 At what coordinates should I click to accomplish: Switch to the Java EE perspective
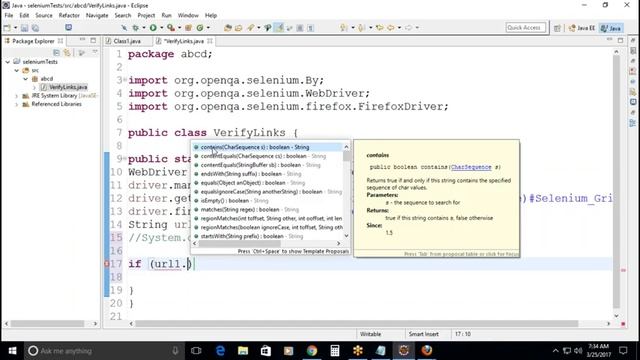click(x=582, y=28)
